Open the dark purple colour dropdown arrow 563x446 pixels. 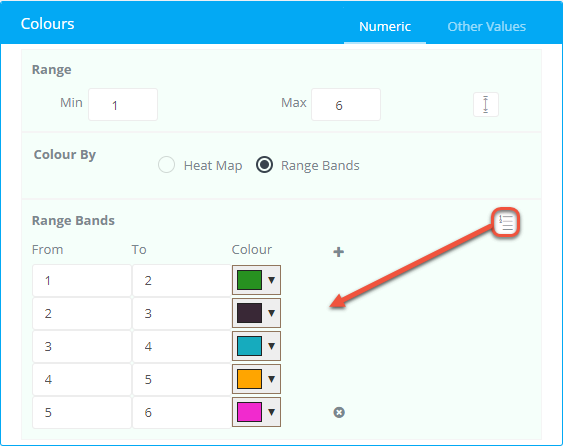pyautogui.click(x=271, y=313)
